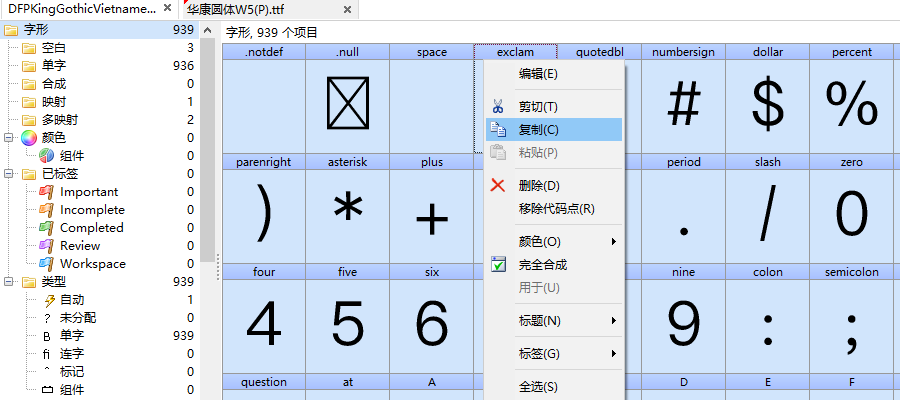Click the scissors Cut (剪切) icon

click(x=498, y=107)
